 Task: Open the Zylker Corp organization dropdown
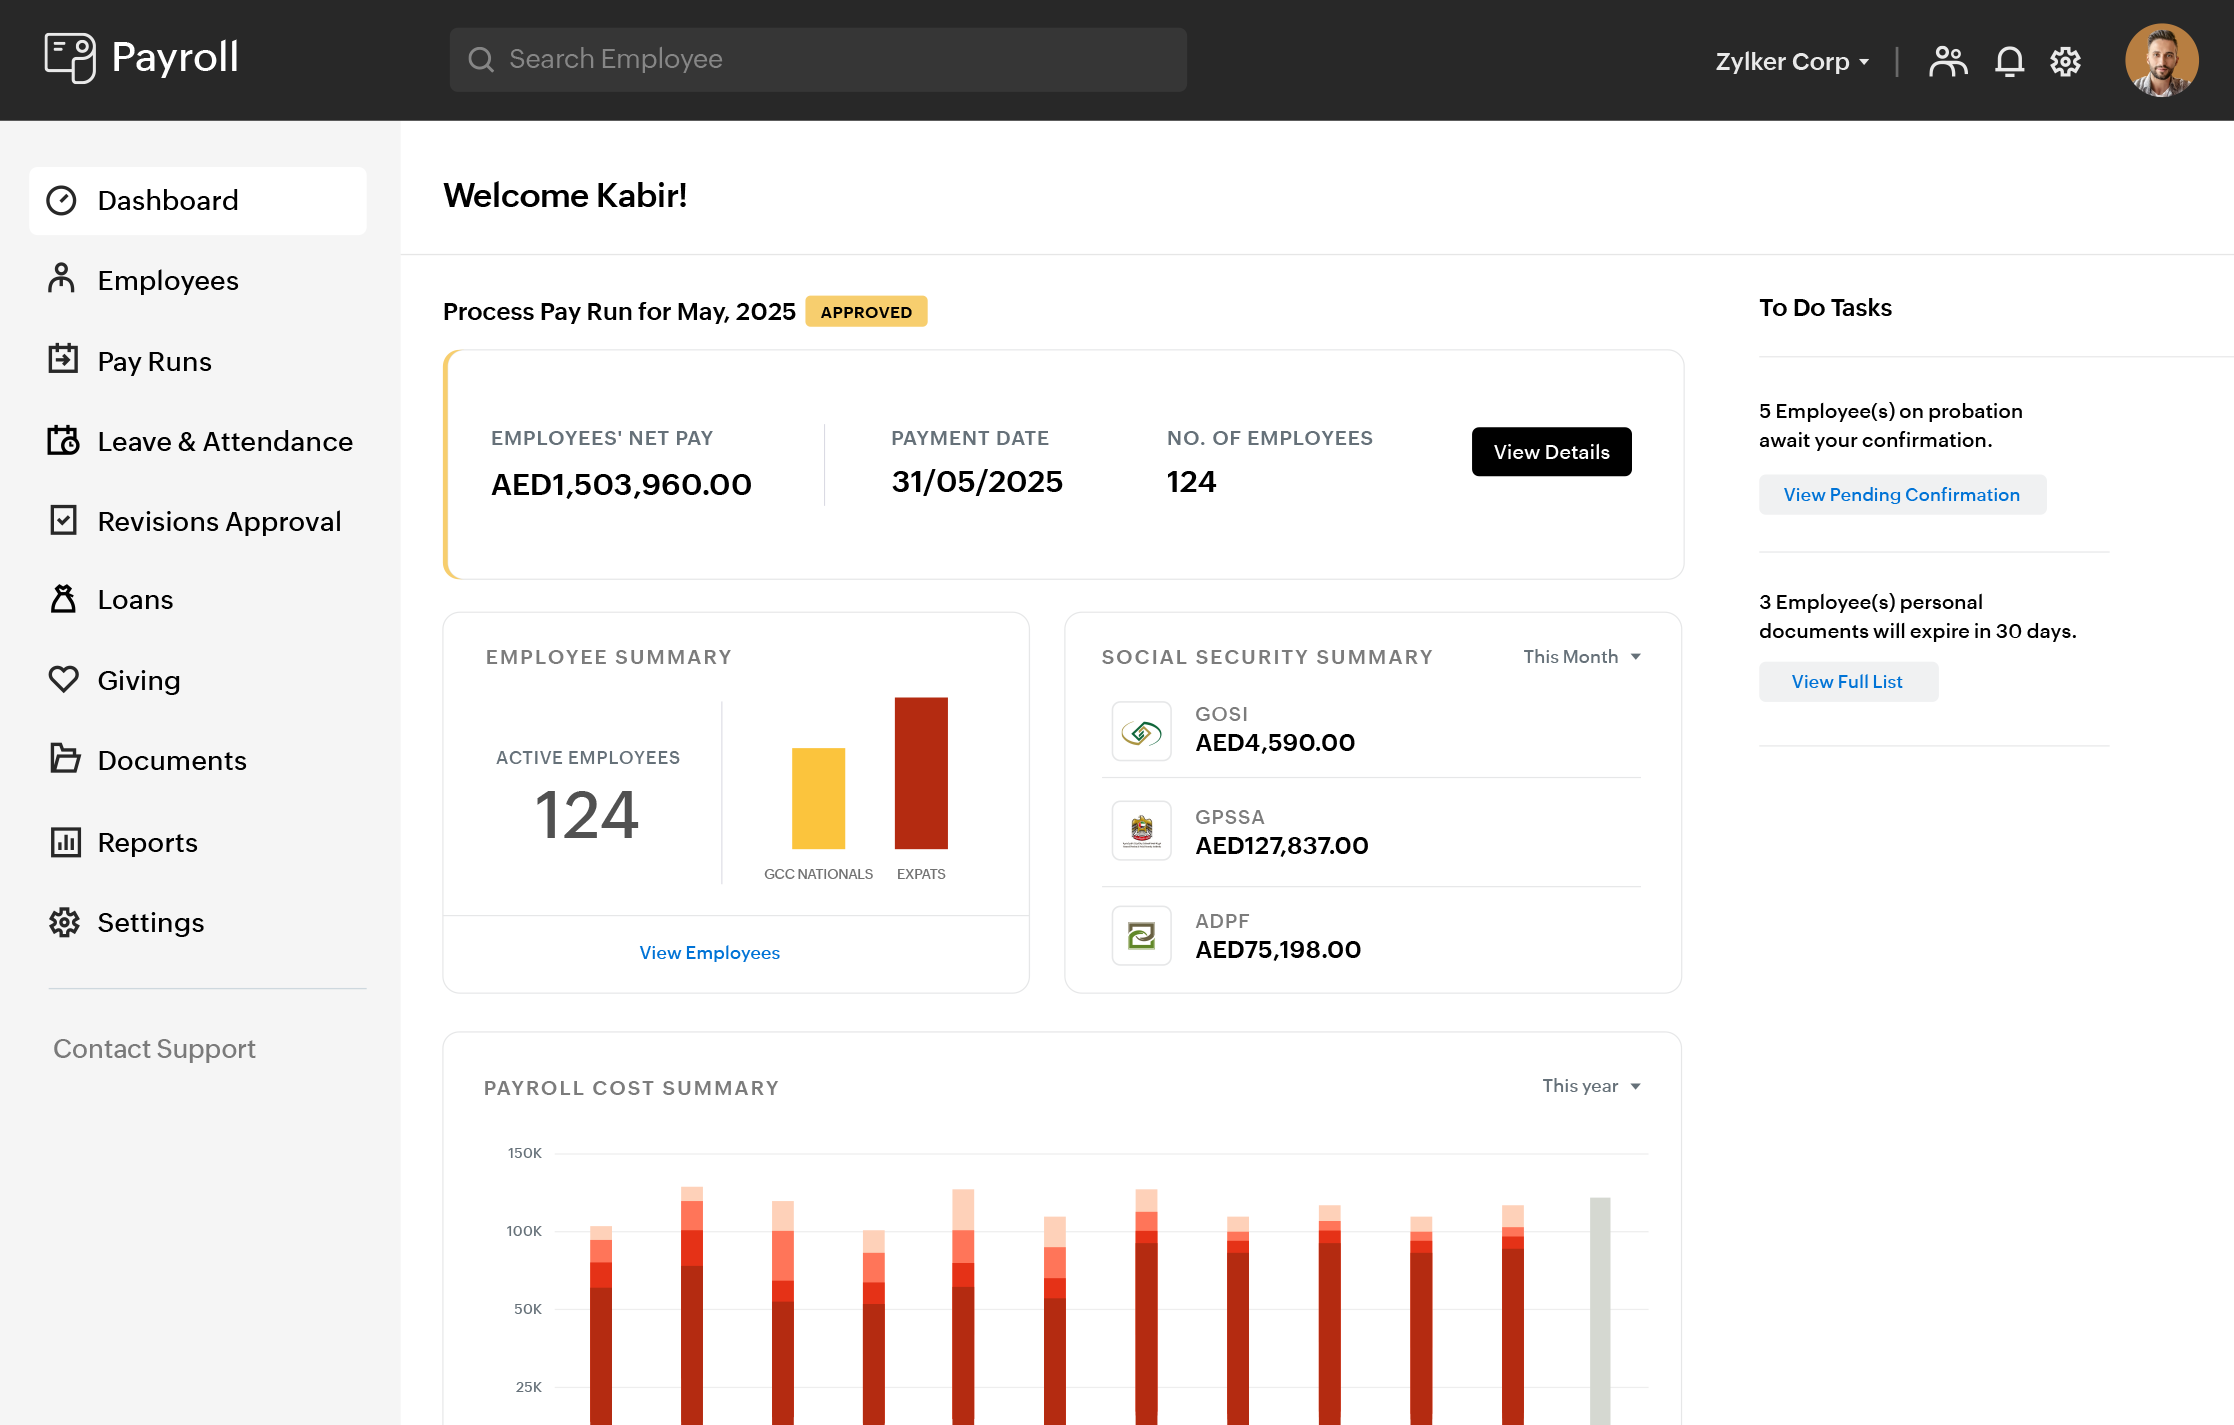pyautogui.click(x=1792, y=60)
